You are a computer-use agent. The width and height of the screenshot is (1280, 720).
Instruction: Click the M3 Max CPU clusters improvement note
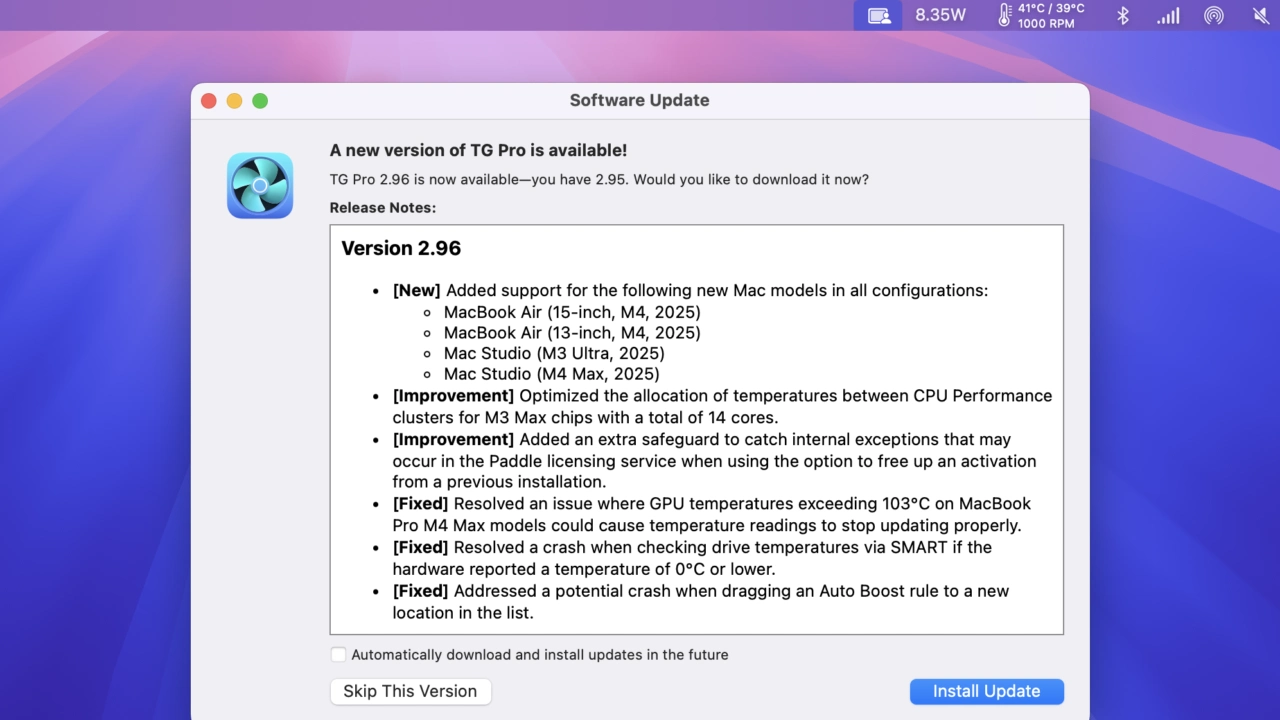pyautogui.click(x=722, y=406)
